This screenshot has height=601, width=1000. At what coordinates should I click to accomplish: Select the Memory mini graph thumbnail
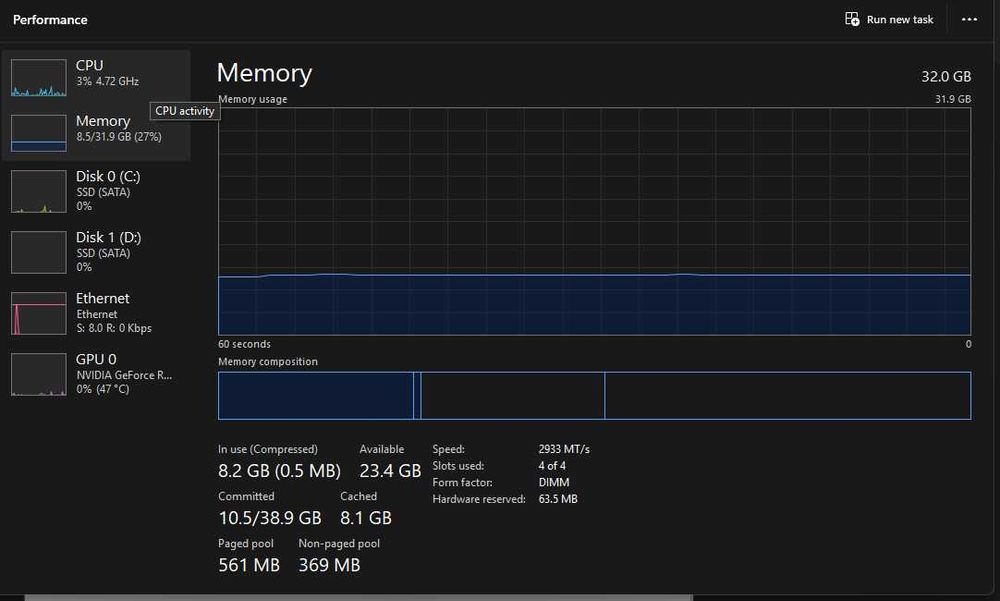click(x=39, y=133)
